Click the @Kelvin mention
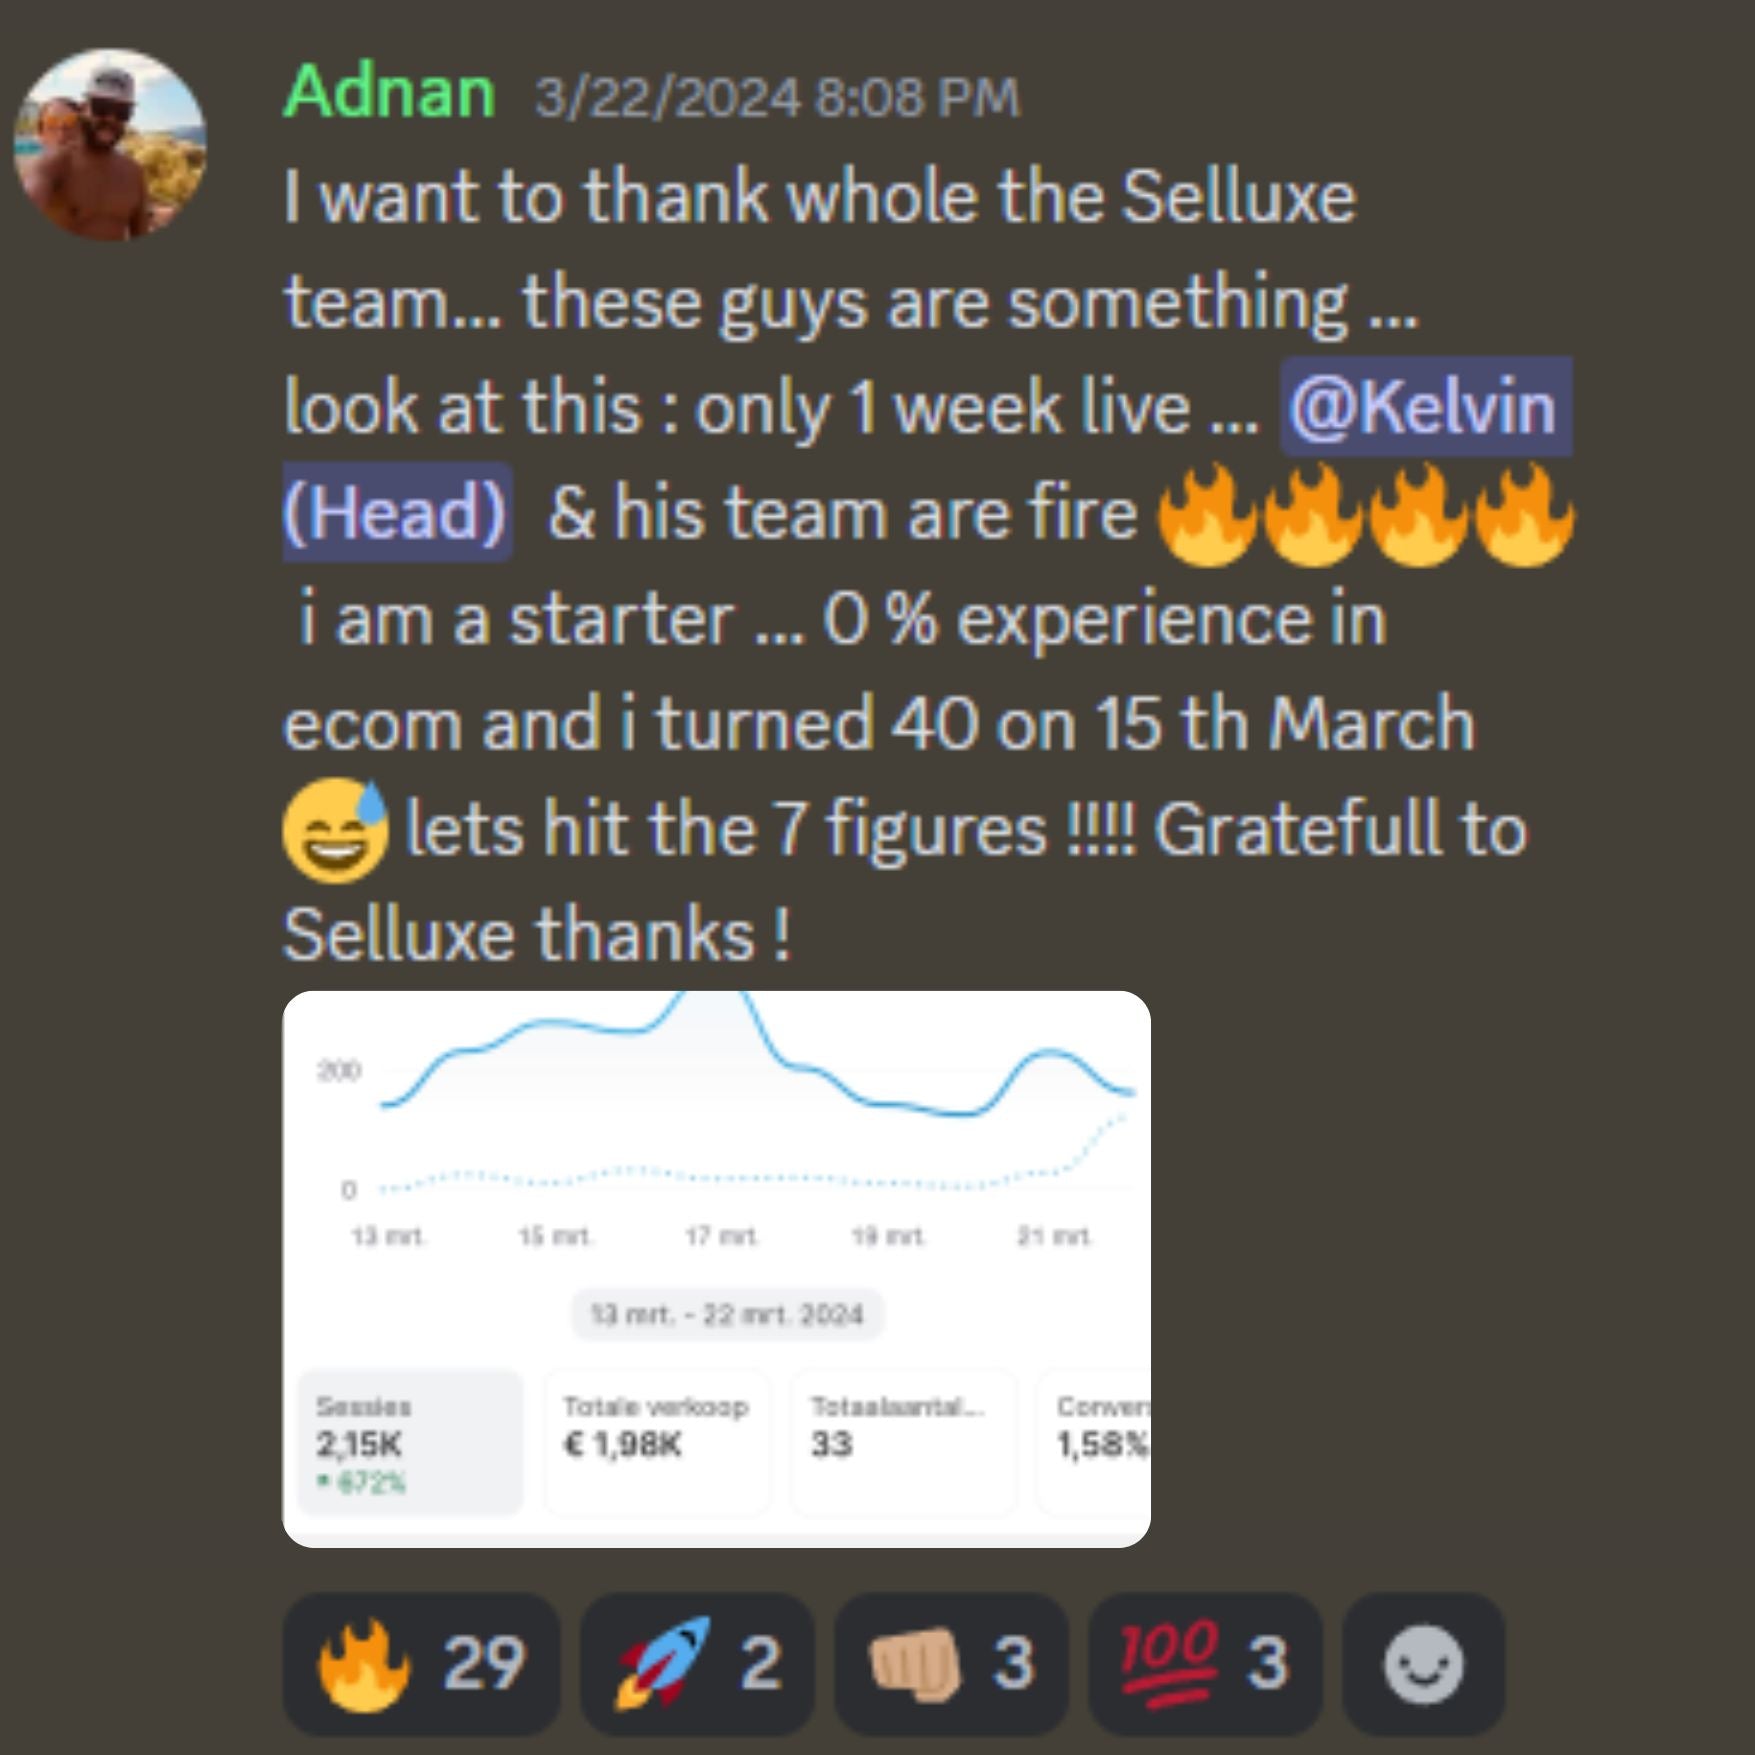Image resolution: width=1755 pixels, height=1755 pixels. click(x=1426, y=407)
